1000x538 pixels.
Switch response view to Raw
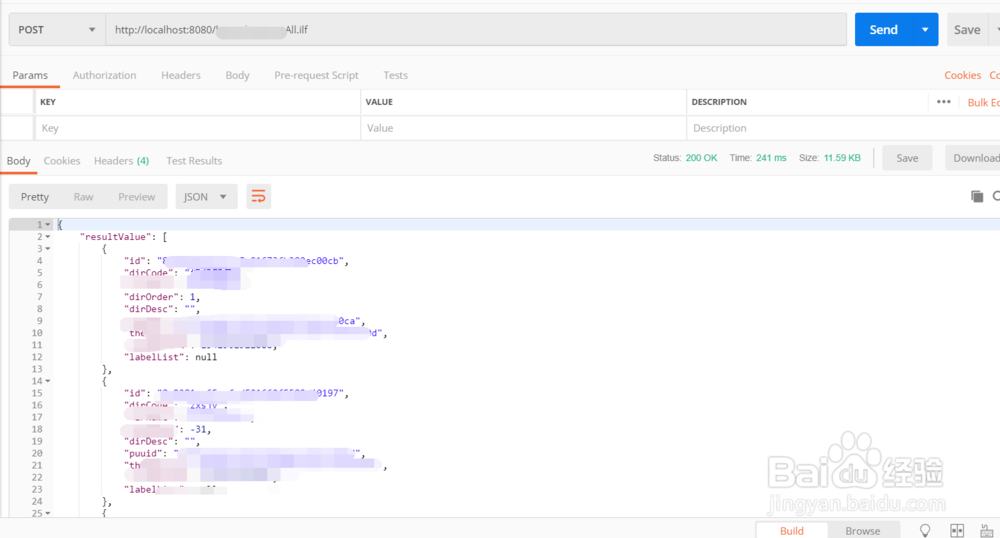click(x=83, y=197)
